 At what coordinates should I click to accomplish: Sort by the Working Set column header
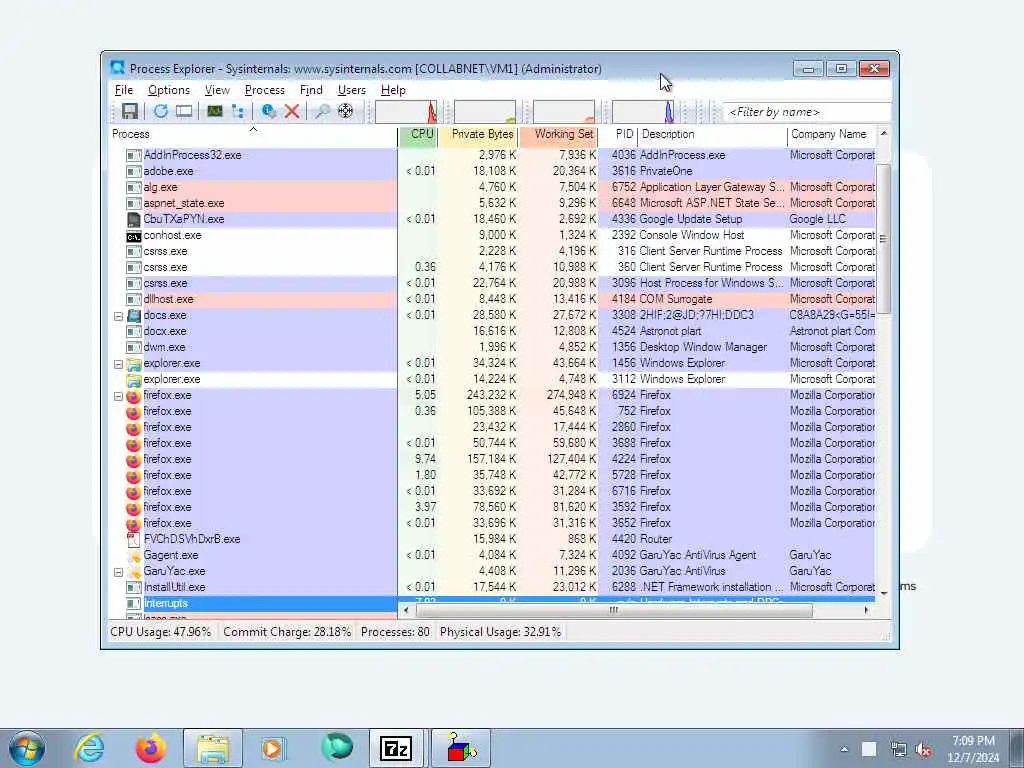pos(559,135)
